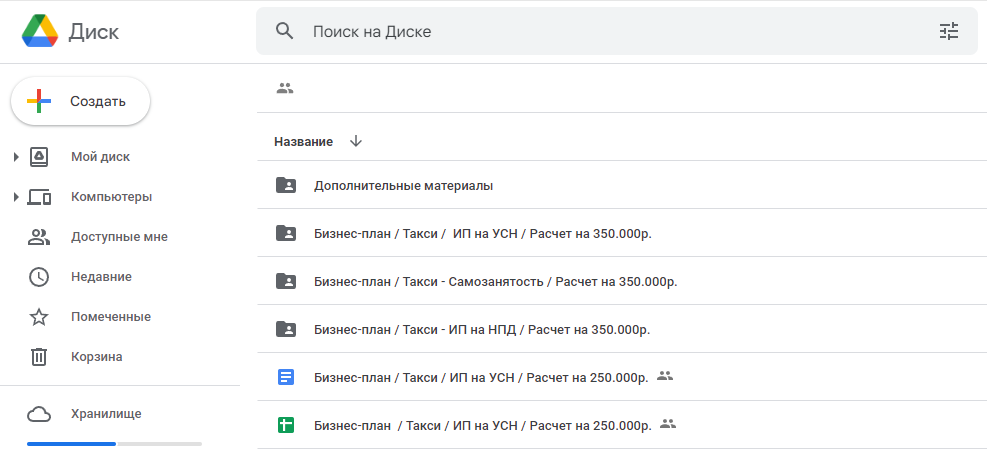Click the star icon for Помеченные
Viewport: 987px width, 454px height.
39,317
